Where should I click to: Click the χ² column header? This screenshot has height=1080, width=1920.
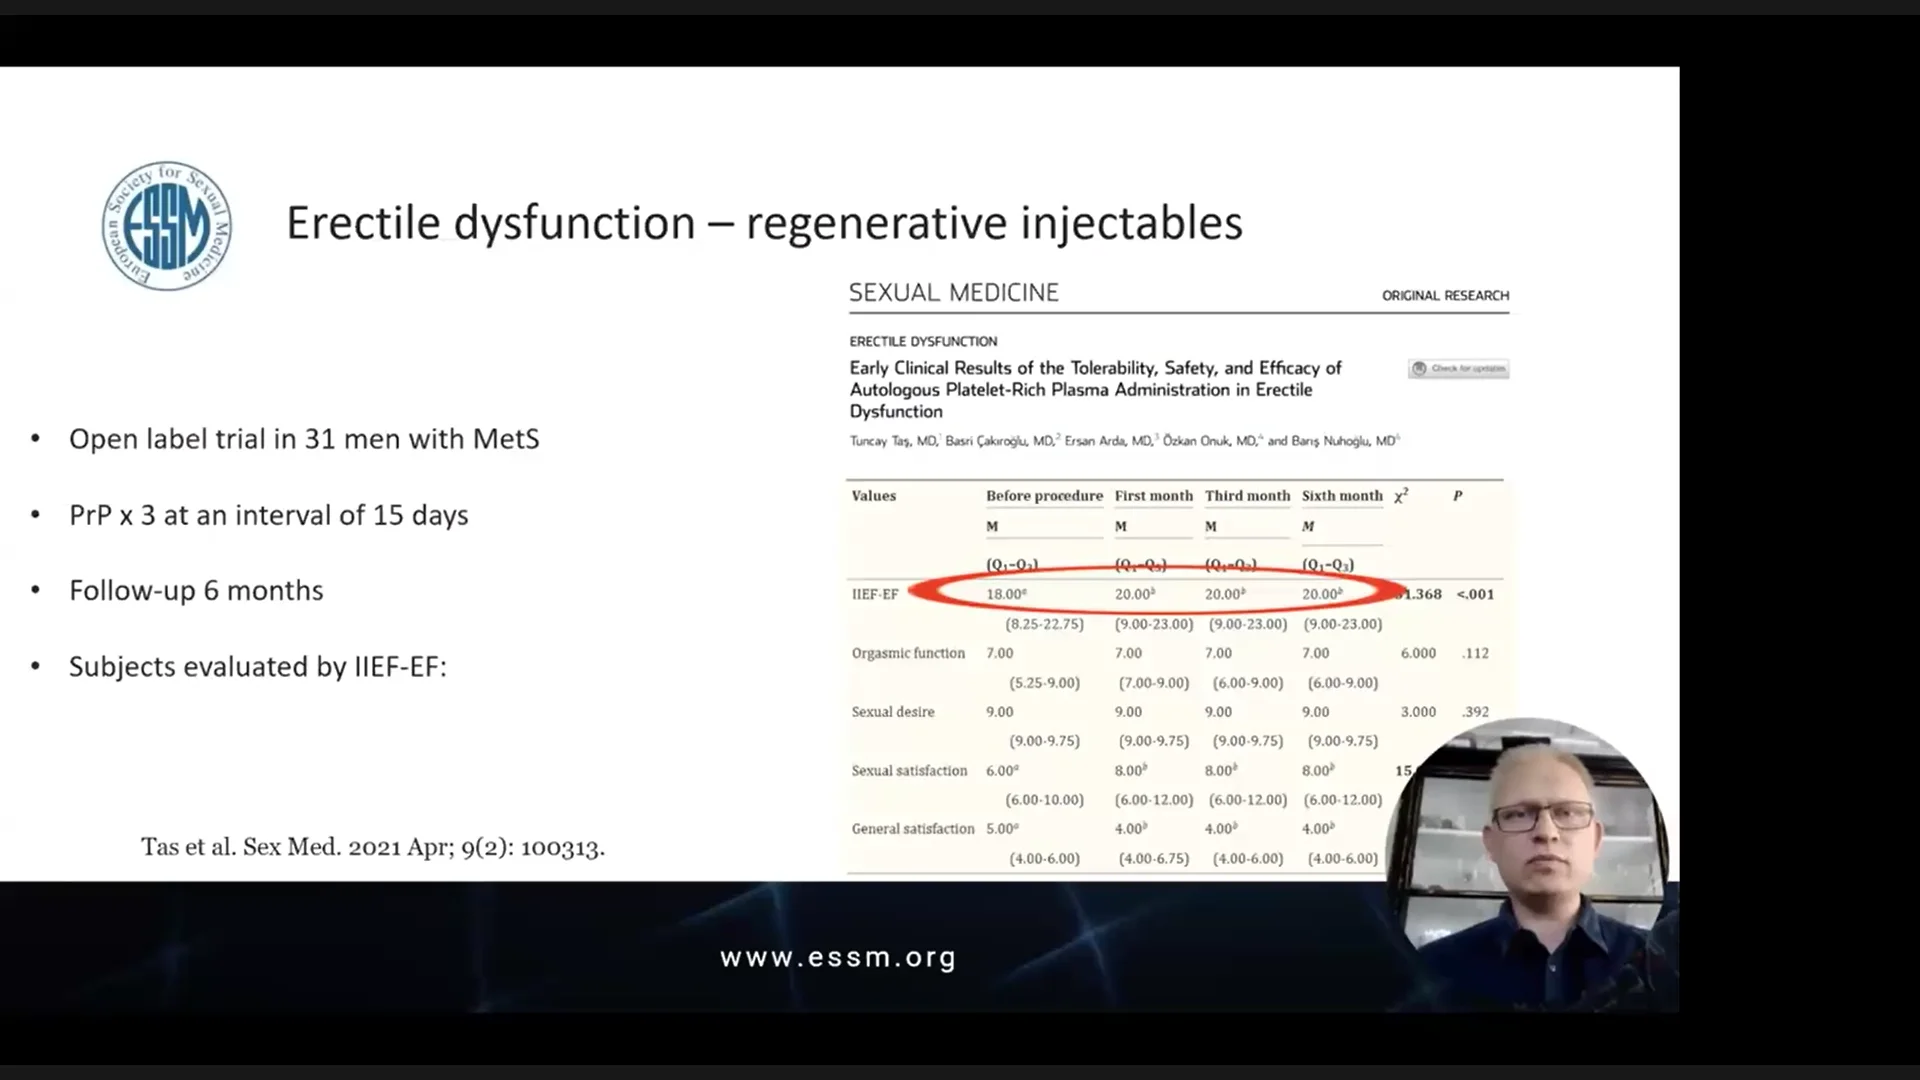coord(1401,496)
